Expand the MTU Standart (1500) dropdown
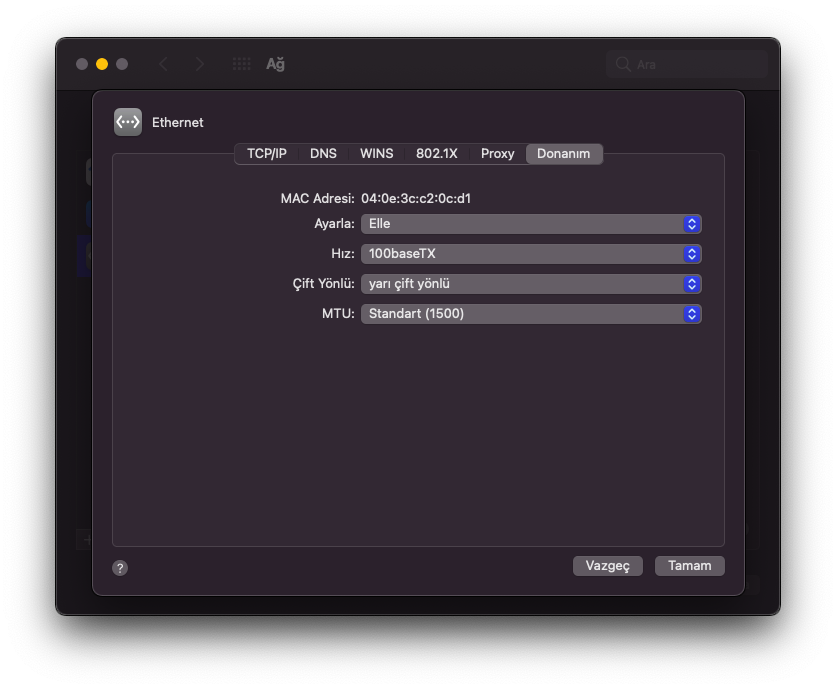 (x=530, y=314)
